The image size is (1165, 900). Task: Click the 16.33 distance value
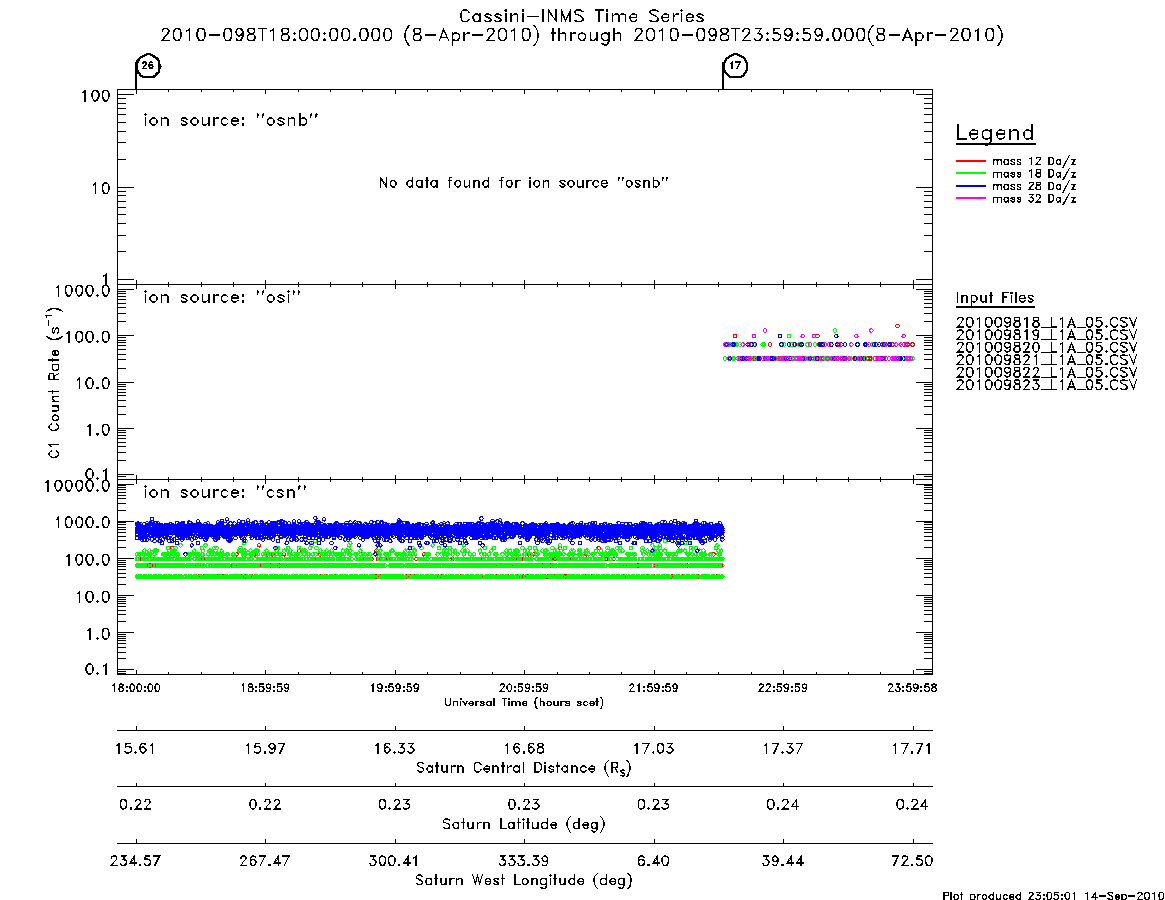[395, 748]
